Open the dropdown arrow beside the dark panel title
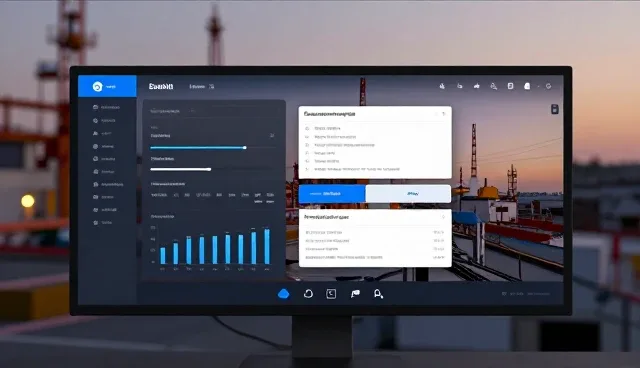 click(x=192, y=111)
